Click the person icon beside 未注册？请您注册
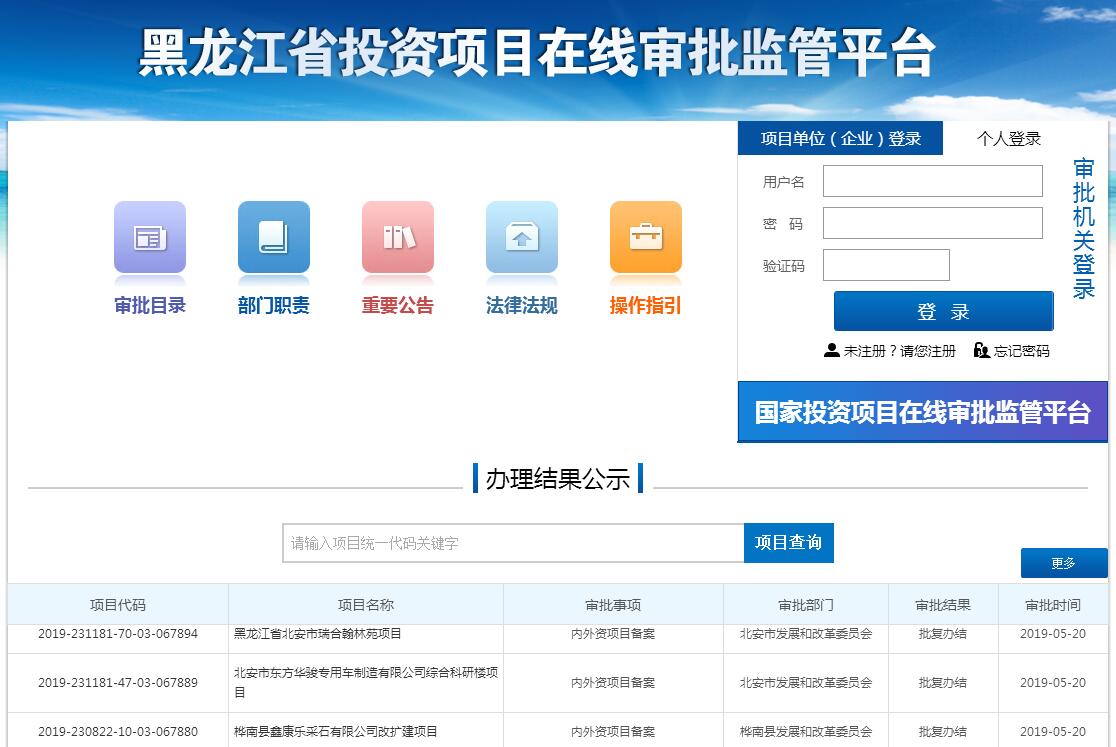 pyautogui.click(x=832, y=350)
